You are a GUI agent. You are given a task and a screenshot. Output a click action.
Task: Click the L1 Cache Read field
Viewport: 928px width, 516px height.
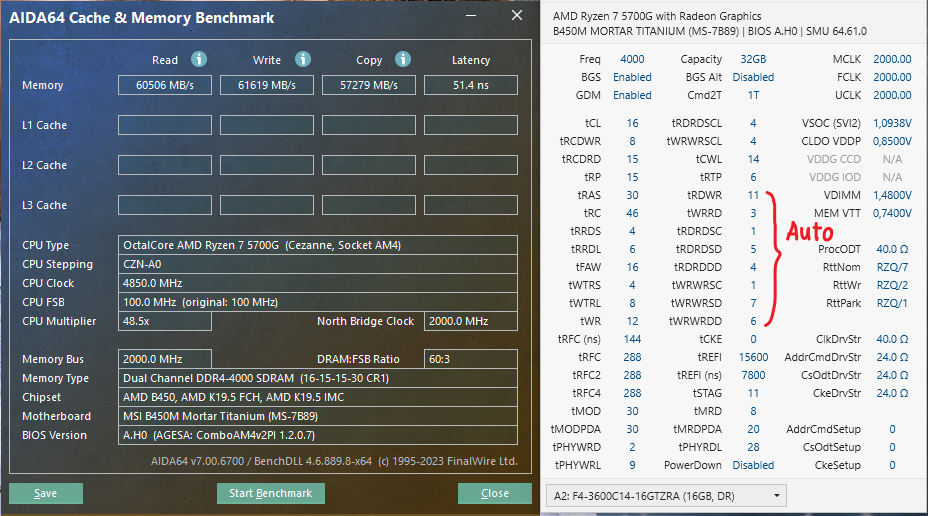pyautogui.click(x=165, y=125)
